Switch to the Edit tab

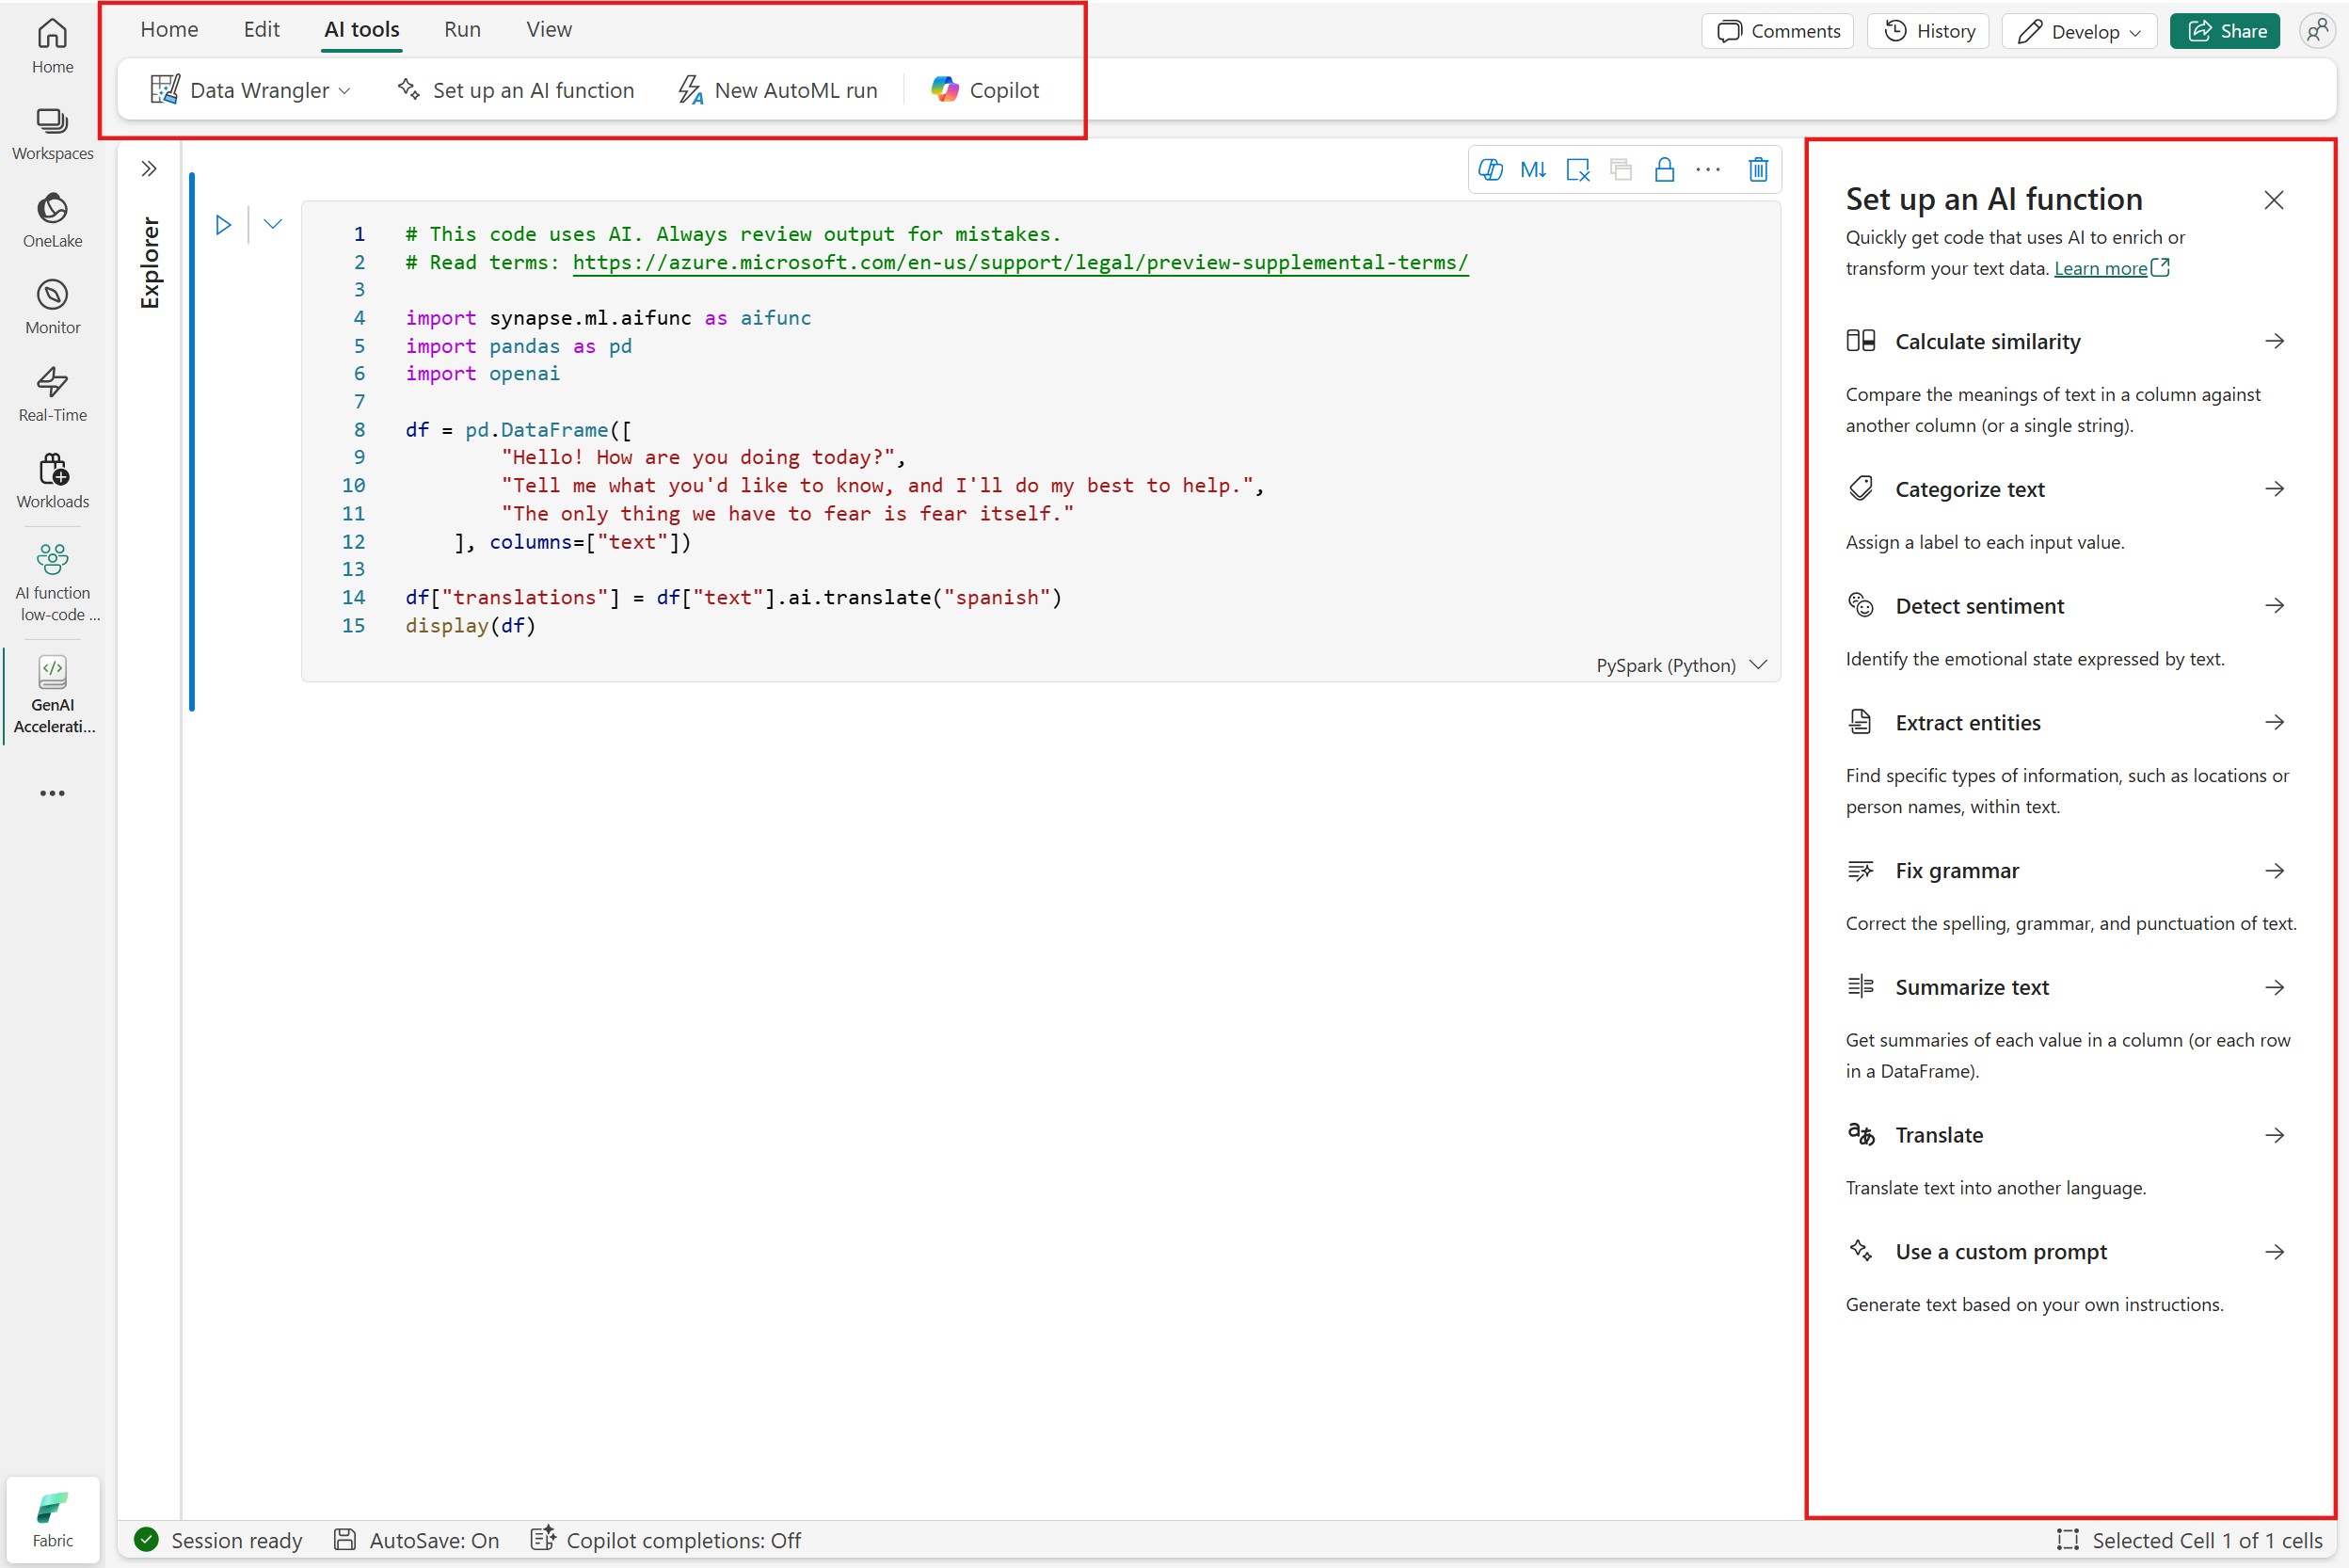pyautogui.click(x=261, y=30)
